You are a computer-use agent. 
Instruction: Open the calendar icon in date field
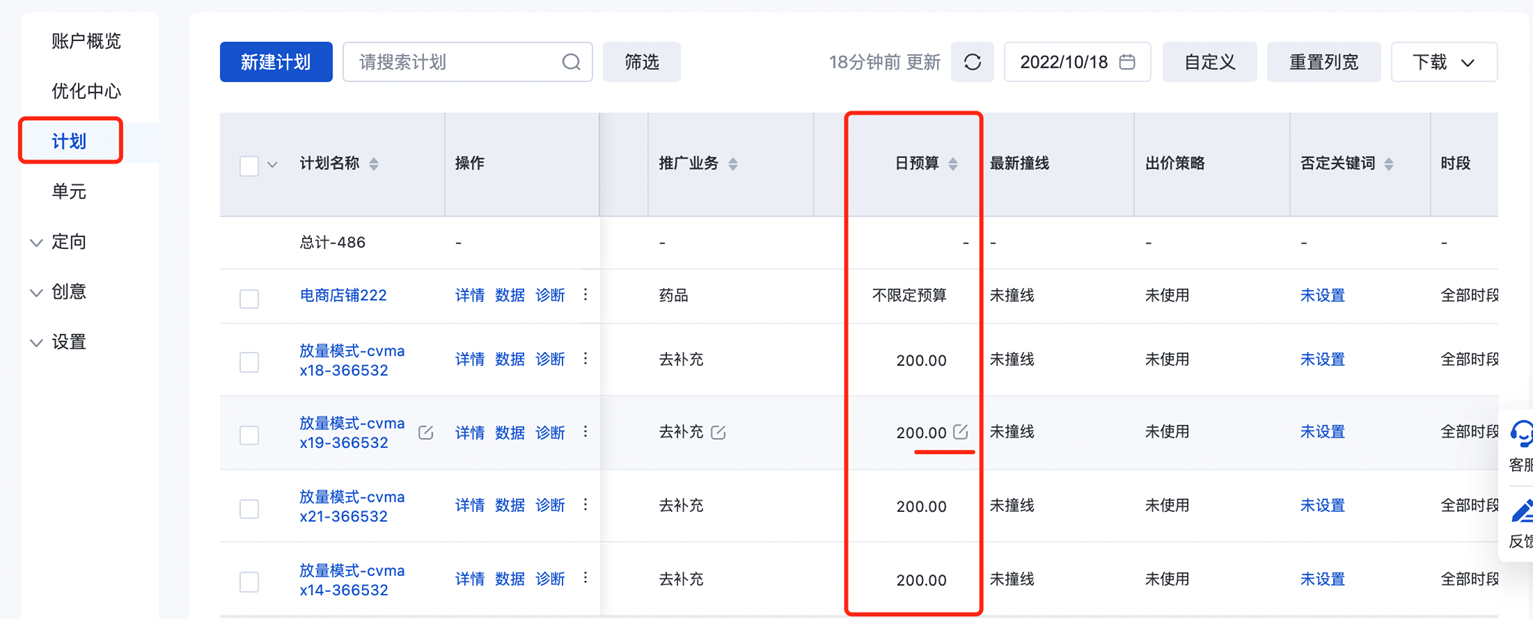coord(1127,62)
